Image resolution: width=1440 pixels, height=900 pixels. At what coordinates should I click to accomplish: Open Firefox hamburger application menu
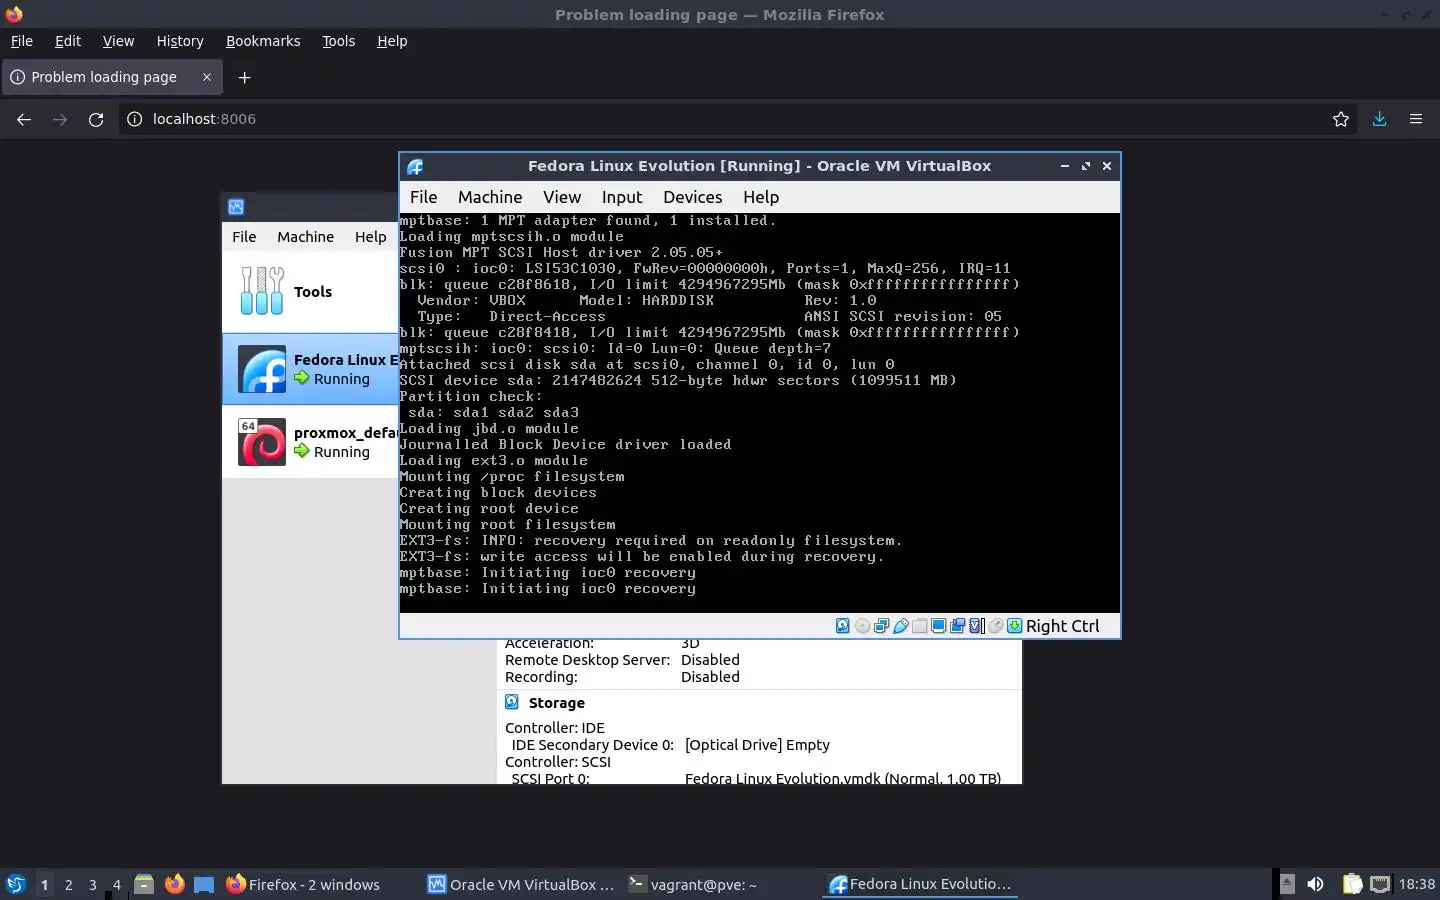click(1416, 119)
